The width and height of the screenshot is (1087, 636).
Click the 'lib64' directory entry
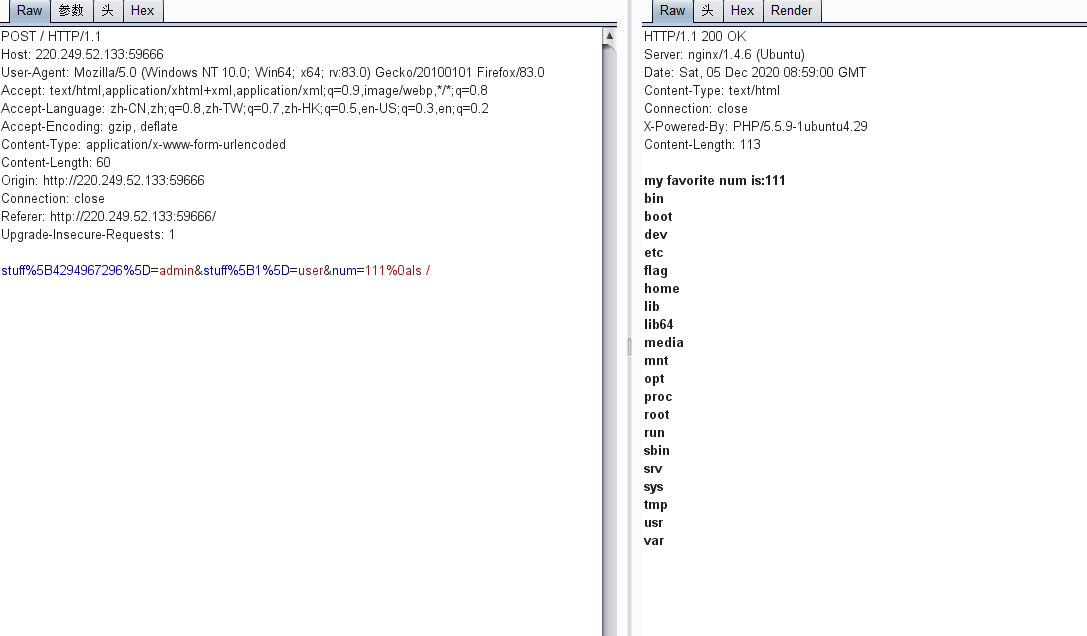tap(659, 325)
